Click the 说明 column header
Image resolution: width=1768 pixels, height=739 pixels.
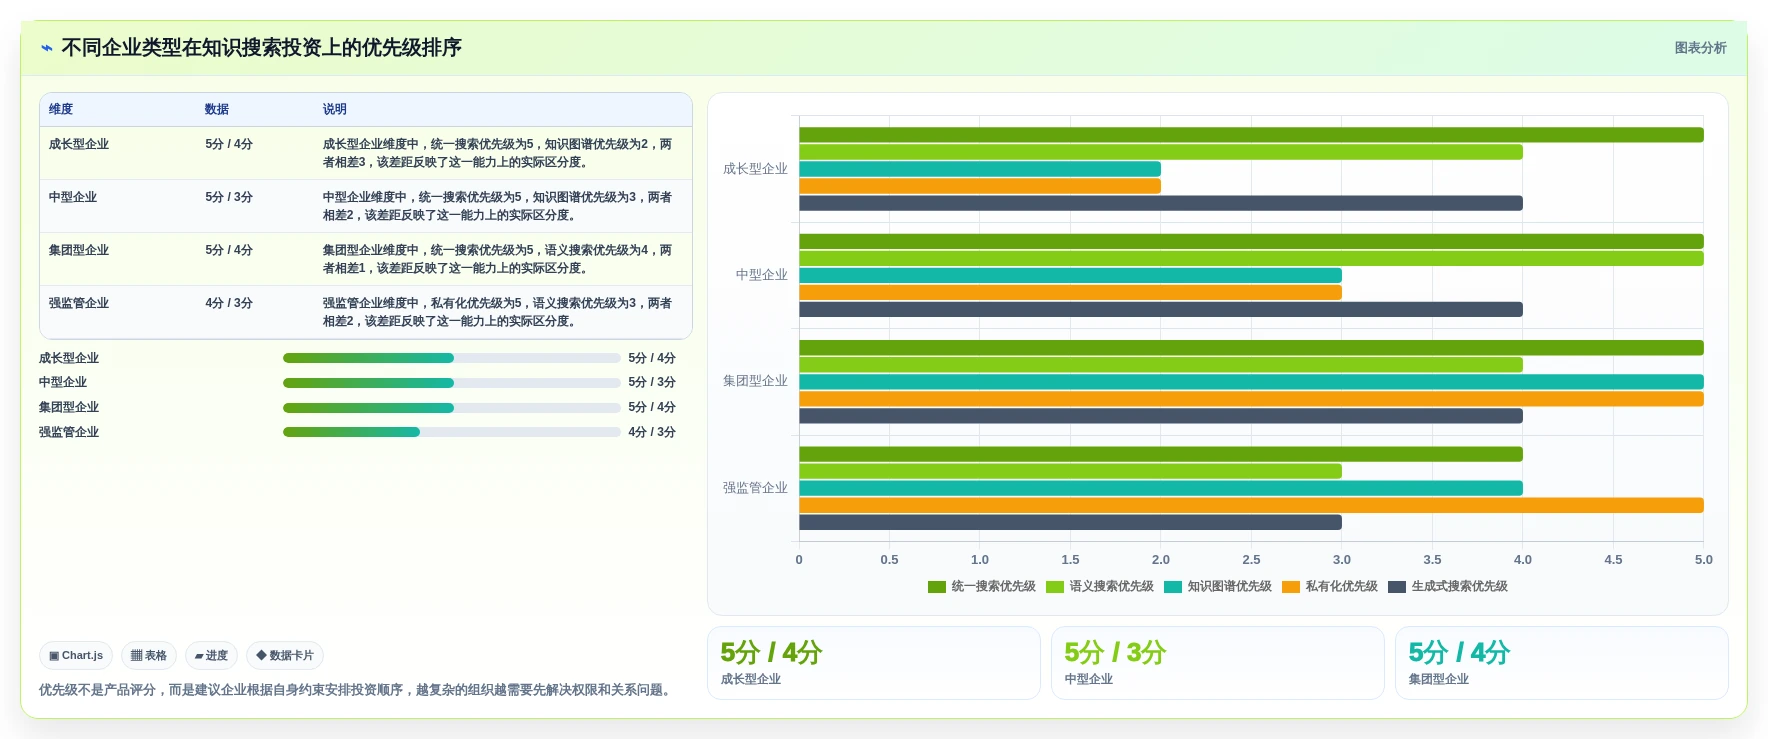(x=334, y=110)
